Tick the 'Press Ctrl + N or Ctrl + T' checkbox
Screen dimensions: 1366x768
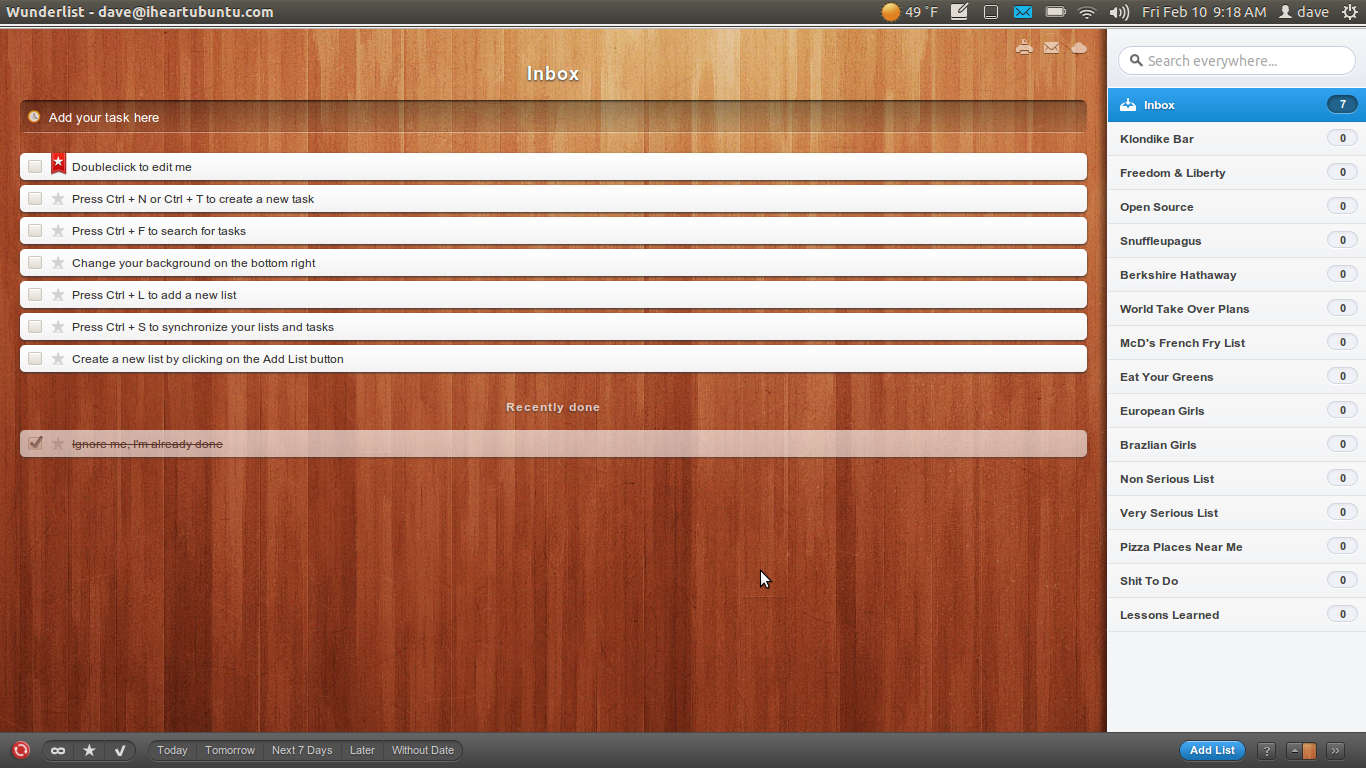(35, 198)
